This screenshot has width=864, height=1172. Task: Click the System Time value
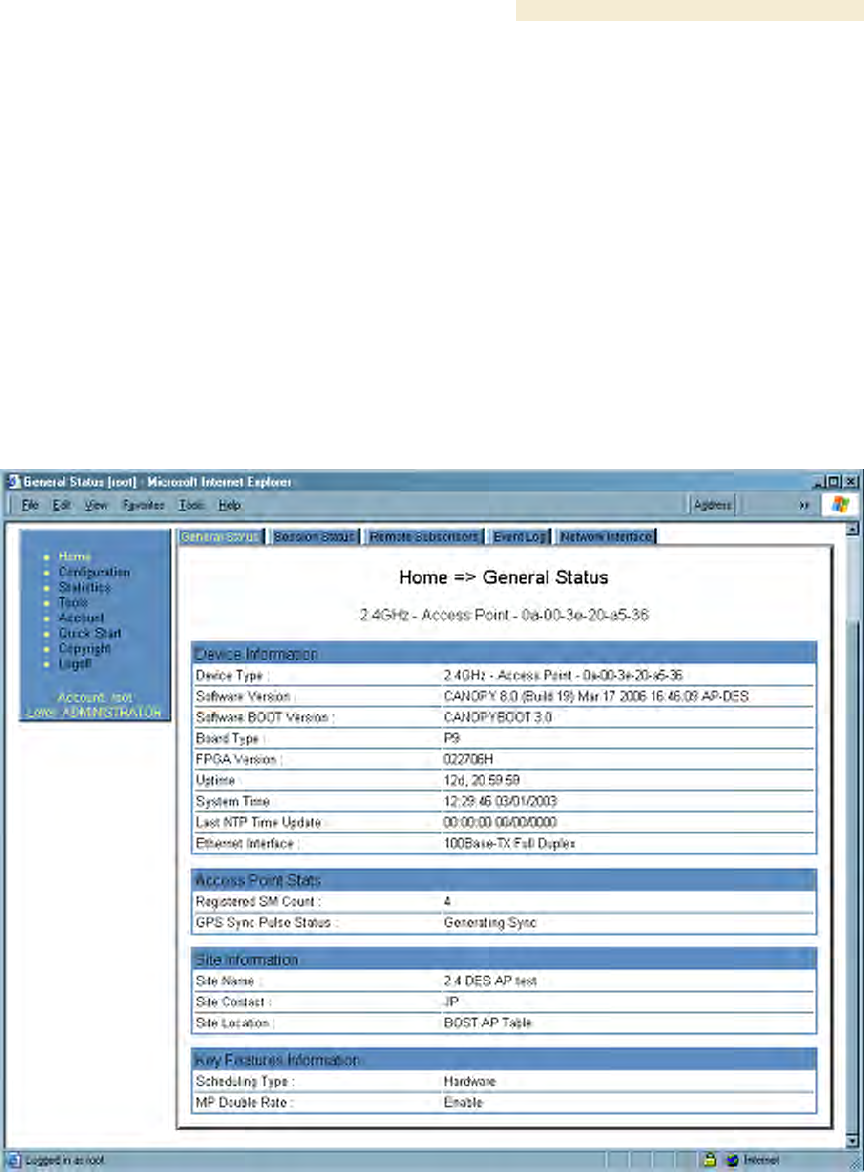(500, 801)
